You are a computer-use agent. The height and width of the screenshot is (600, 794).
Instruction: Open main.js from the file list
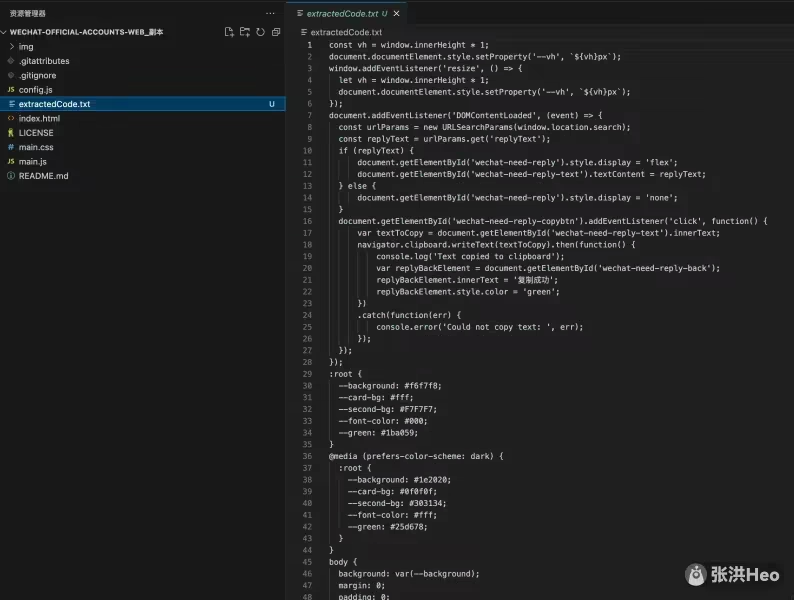coord(33,161)
